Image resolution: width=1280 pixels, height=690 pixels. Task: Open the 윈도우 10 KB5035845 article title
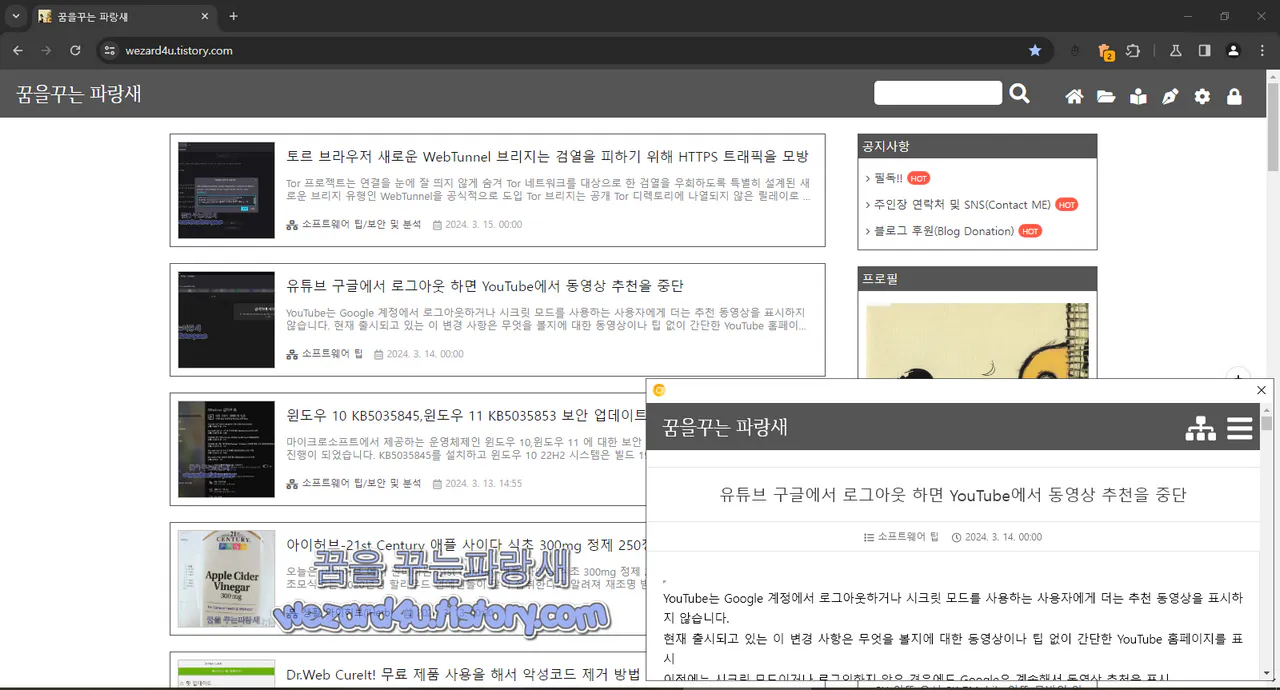click(466, 415)
